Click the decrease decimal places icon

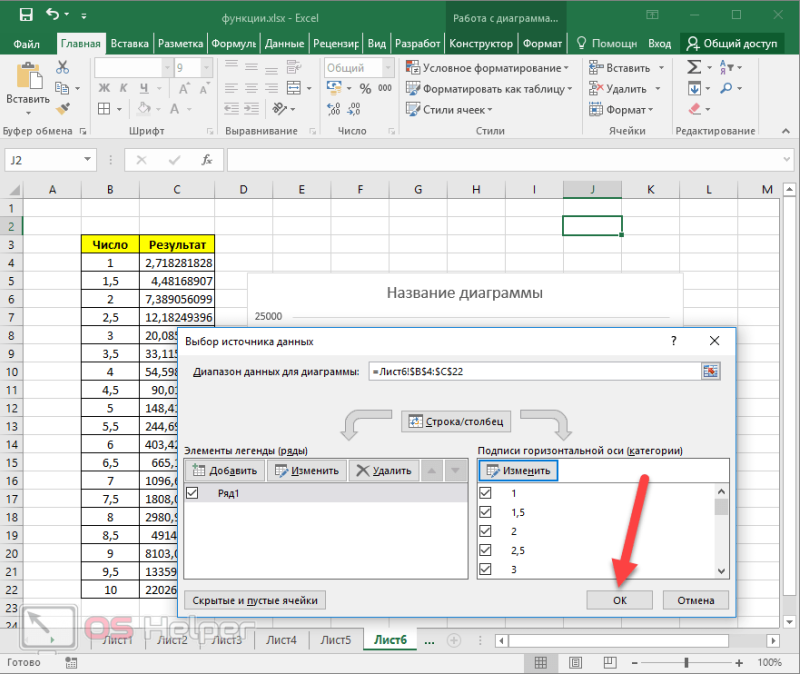354,109
